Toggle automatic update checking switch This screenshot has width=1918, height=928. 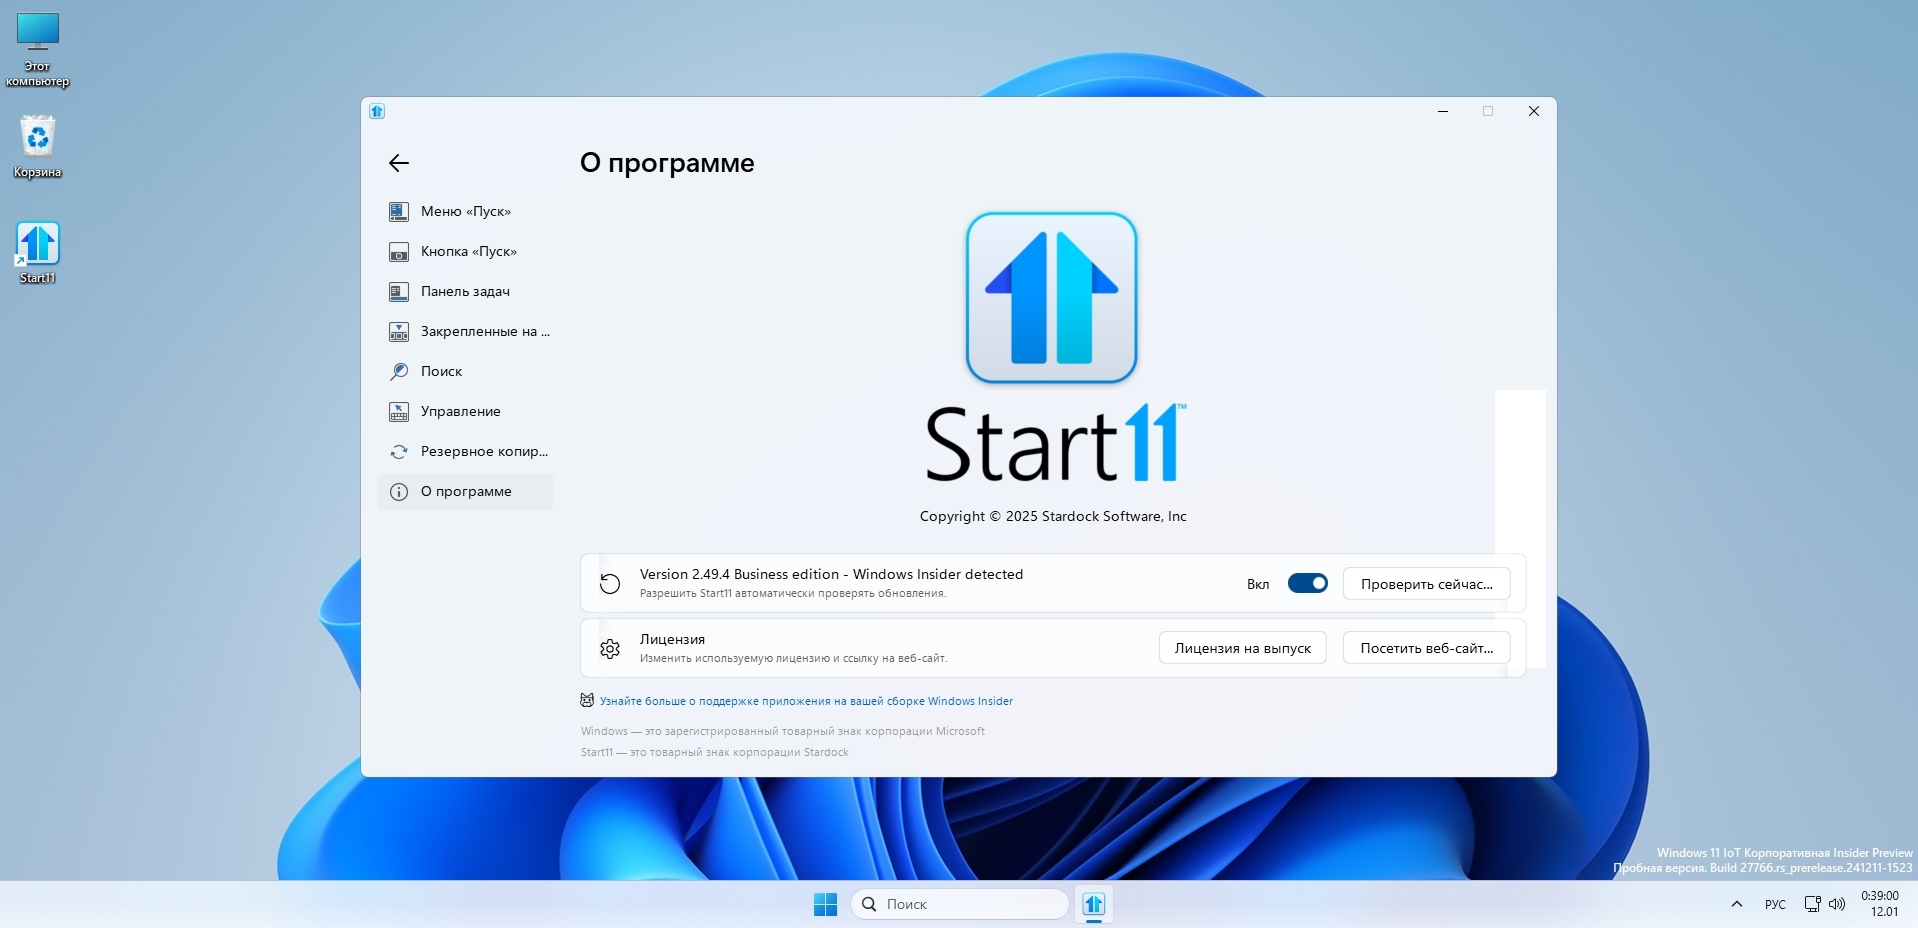pyautogui.click(x=1307, y=583)
